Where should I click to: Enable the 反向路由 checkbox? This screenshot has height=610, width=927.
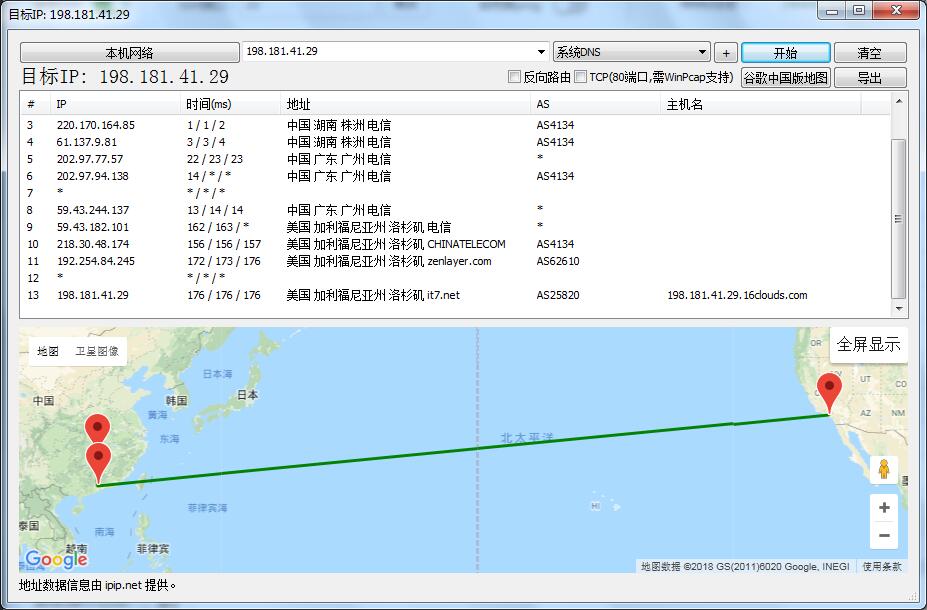pyautogui.click(x=515, y=77)
